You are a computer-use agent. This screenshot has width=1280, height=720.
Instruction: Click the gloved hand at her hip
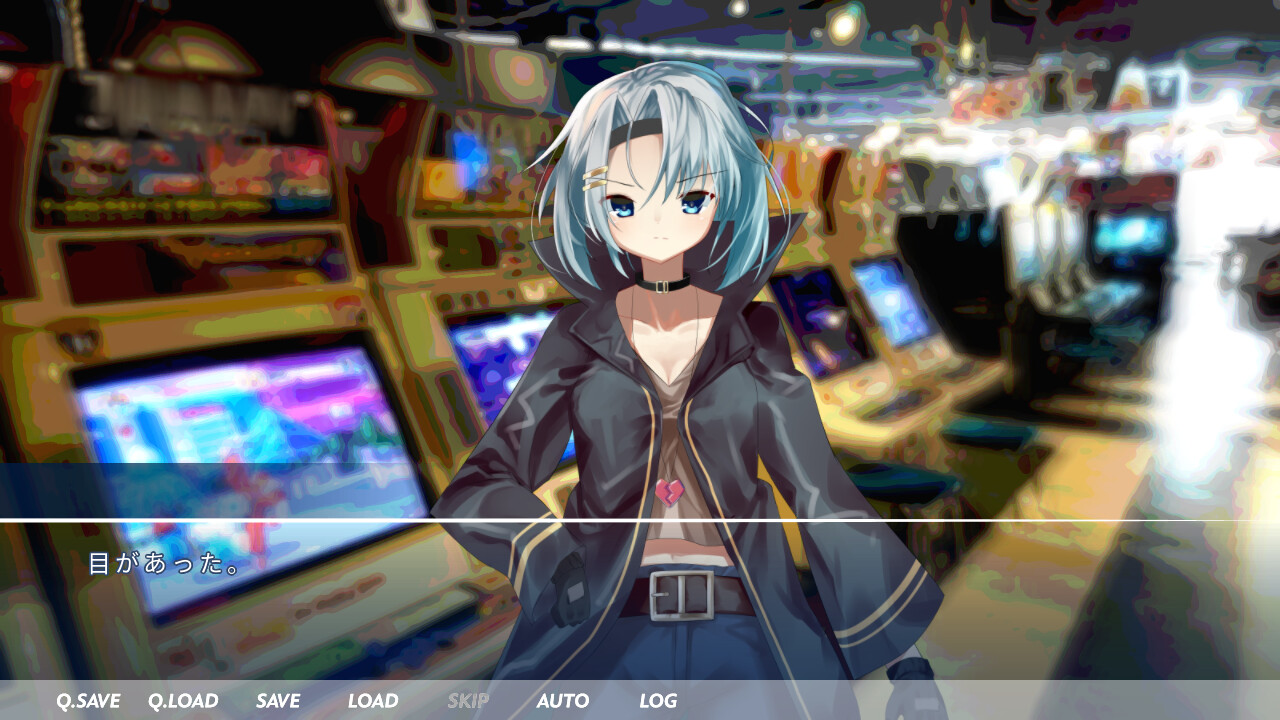tap(570, 588)
